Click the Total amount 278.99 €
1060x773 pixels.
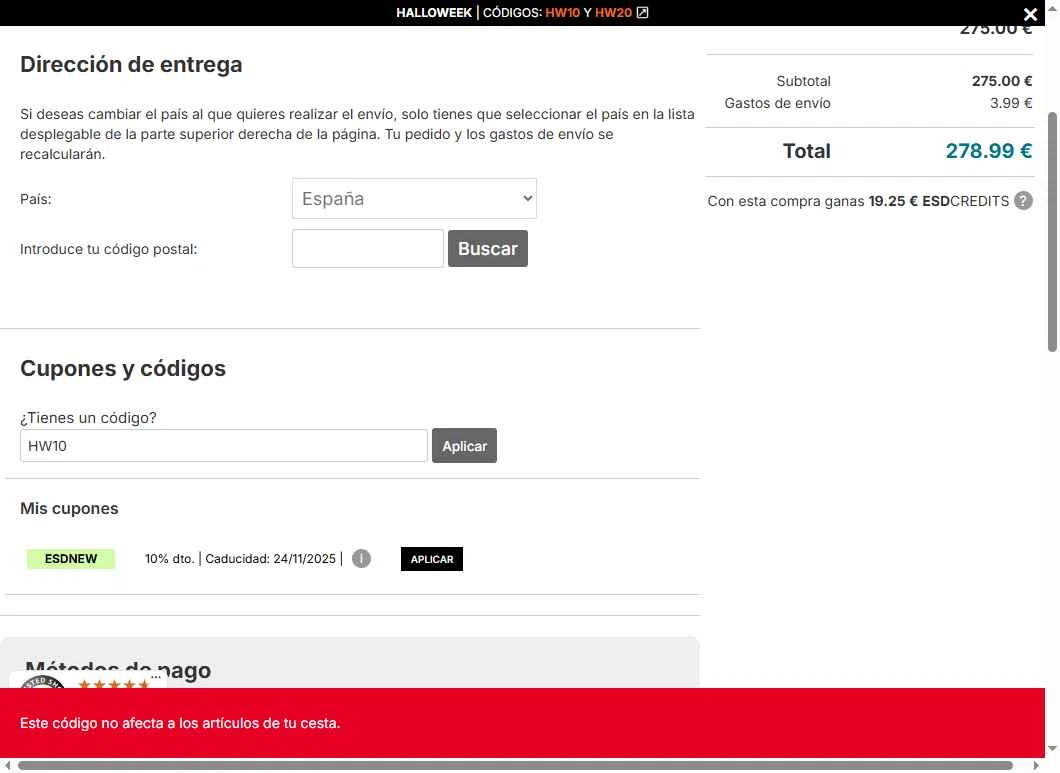[988, 151]
